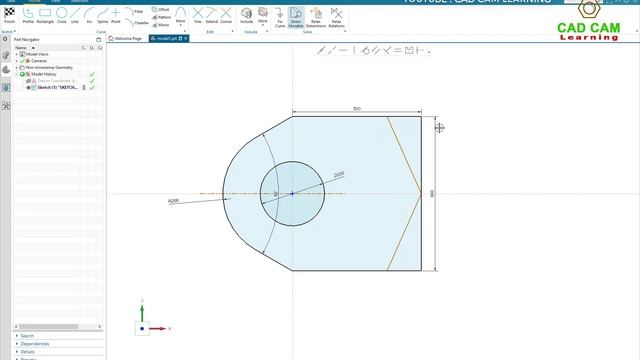Open the Welcome Page tab
640x360 pixels.
pos(125,38)
